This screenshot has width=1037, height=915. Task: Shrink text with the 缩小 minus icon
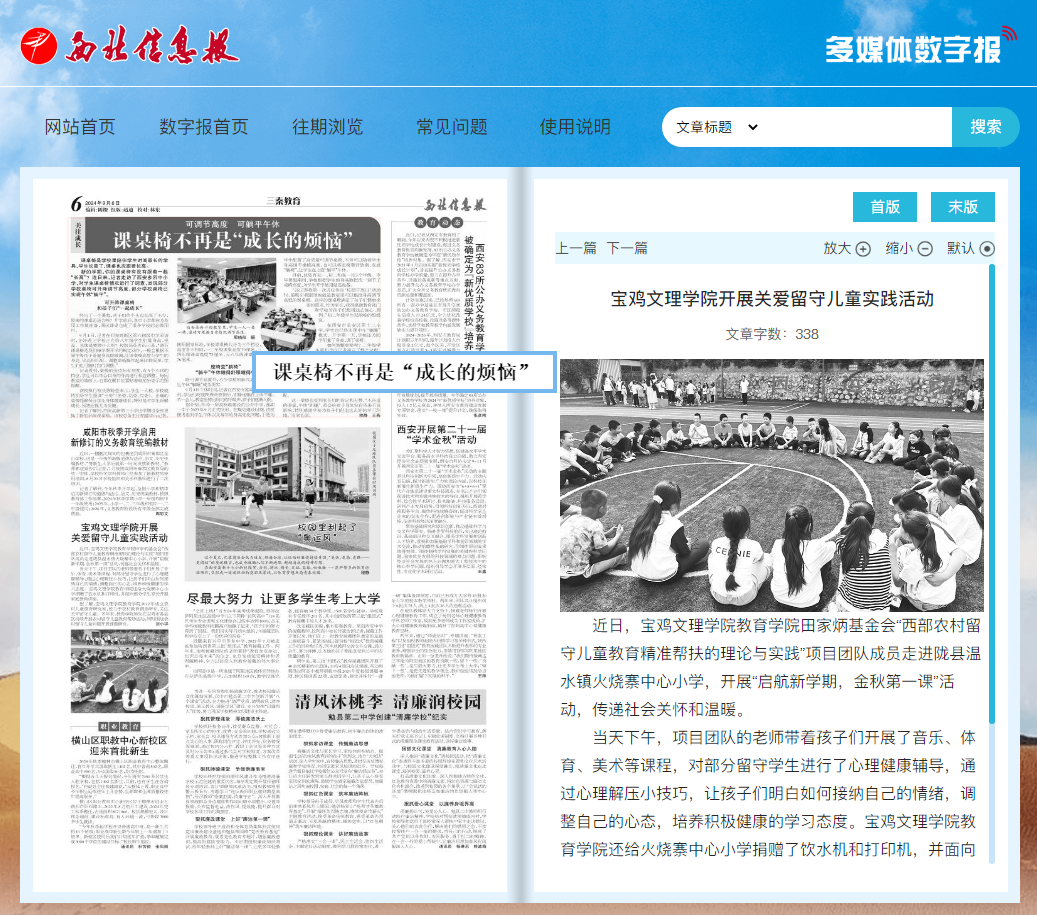925,249
